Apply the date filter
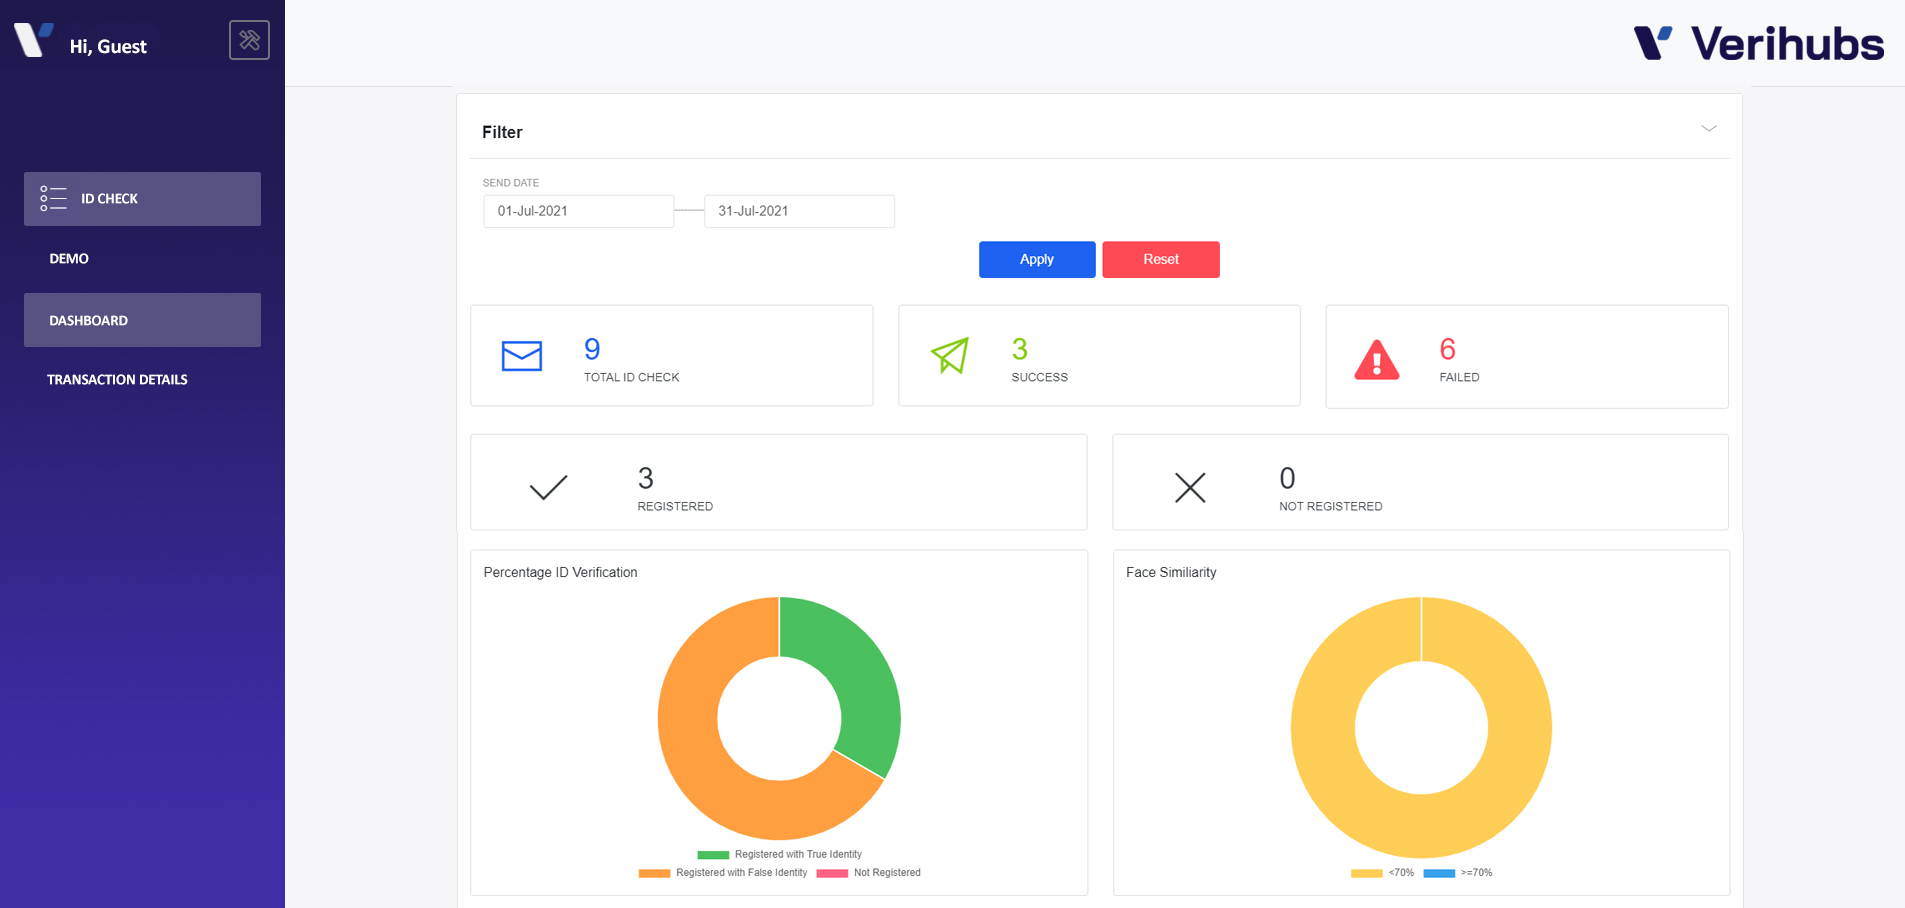1905x908 pixels. [x=1037, y=259]
